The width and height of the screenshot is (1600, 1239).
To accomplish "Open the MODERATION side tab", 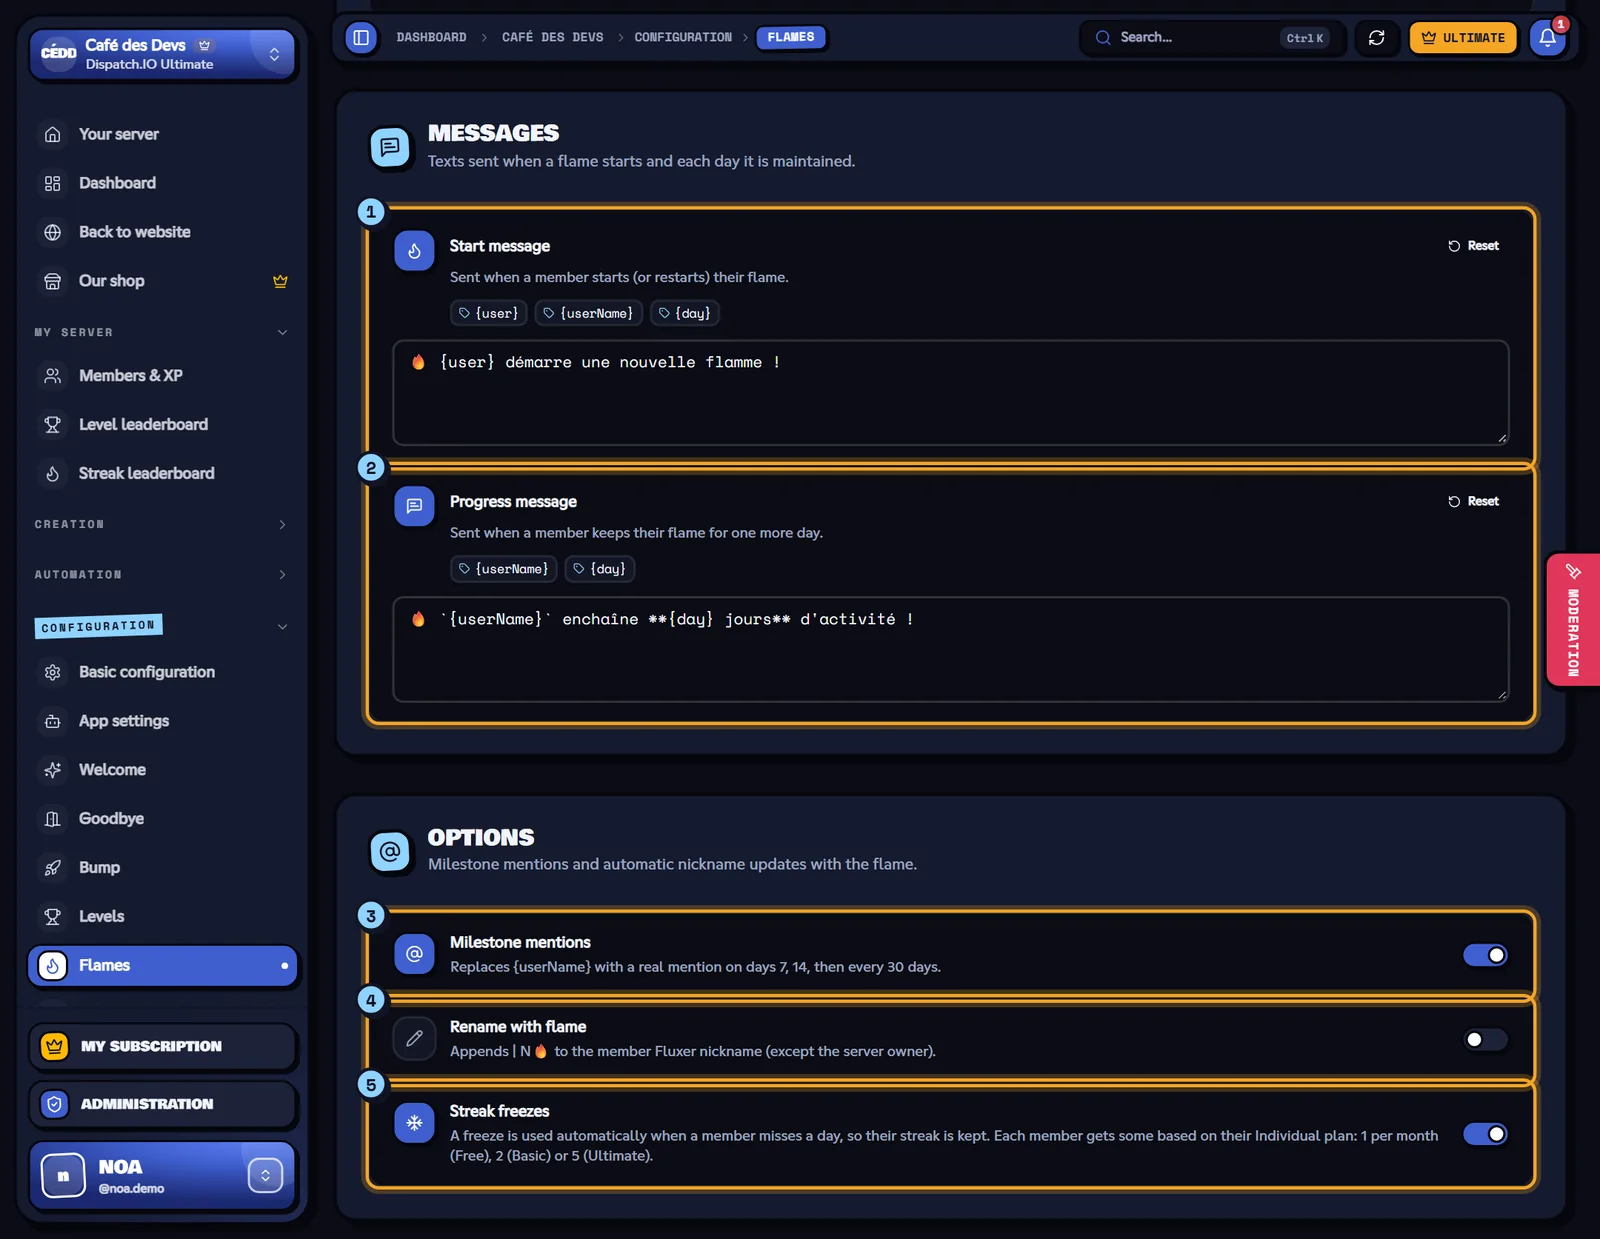I will 1573,620.
